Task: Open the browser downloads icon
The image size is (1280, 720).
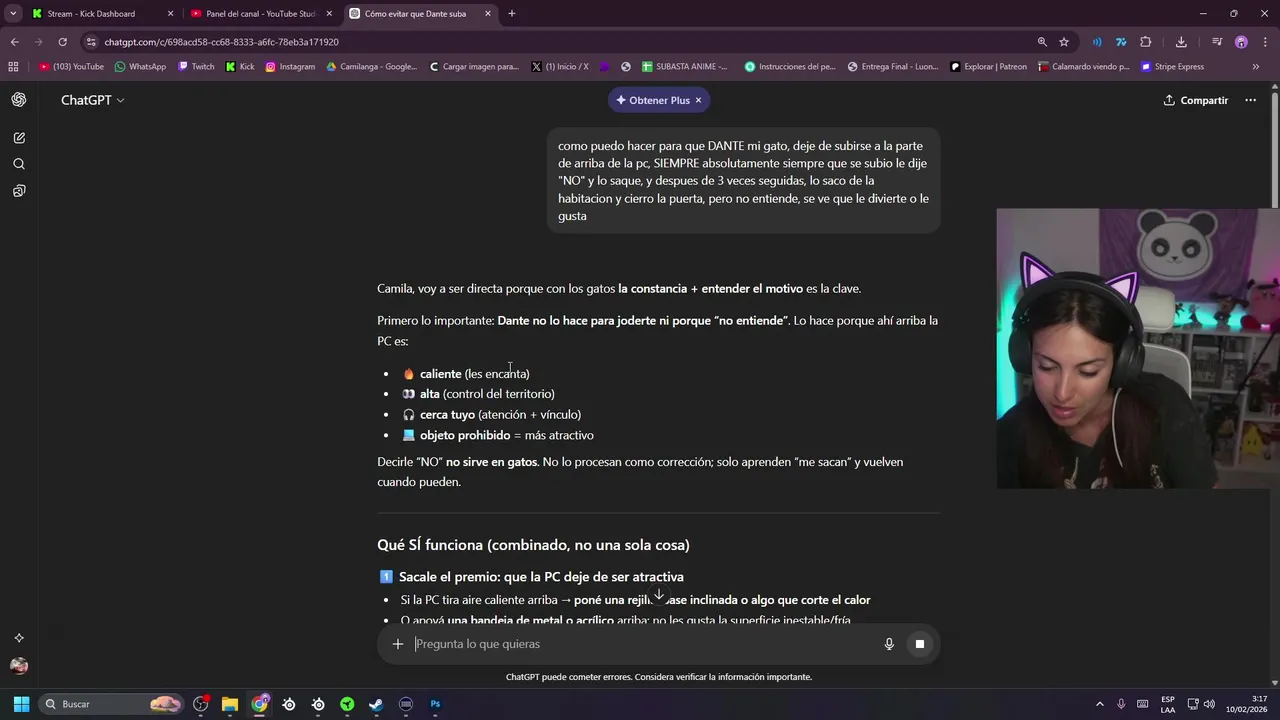Action: pos(1181,42)
